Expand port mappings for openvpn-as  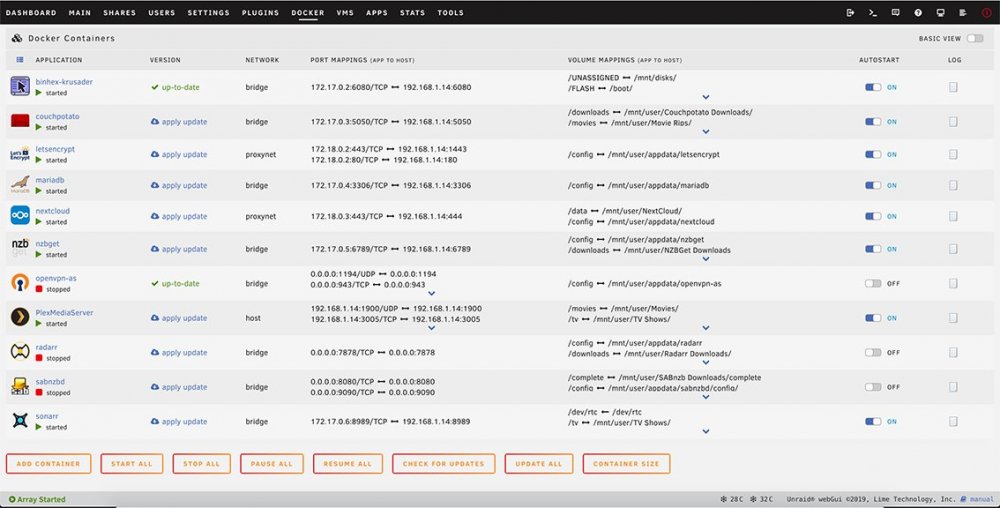click(432, 294)
